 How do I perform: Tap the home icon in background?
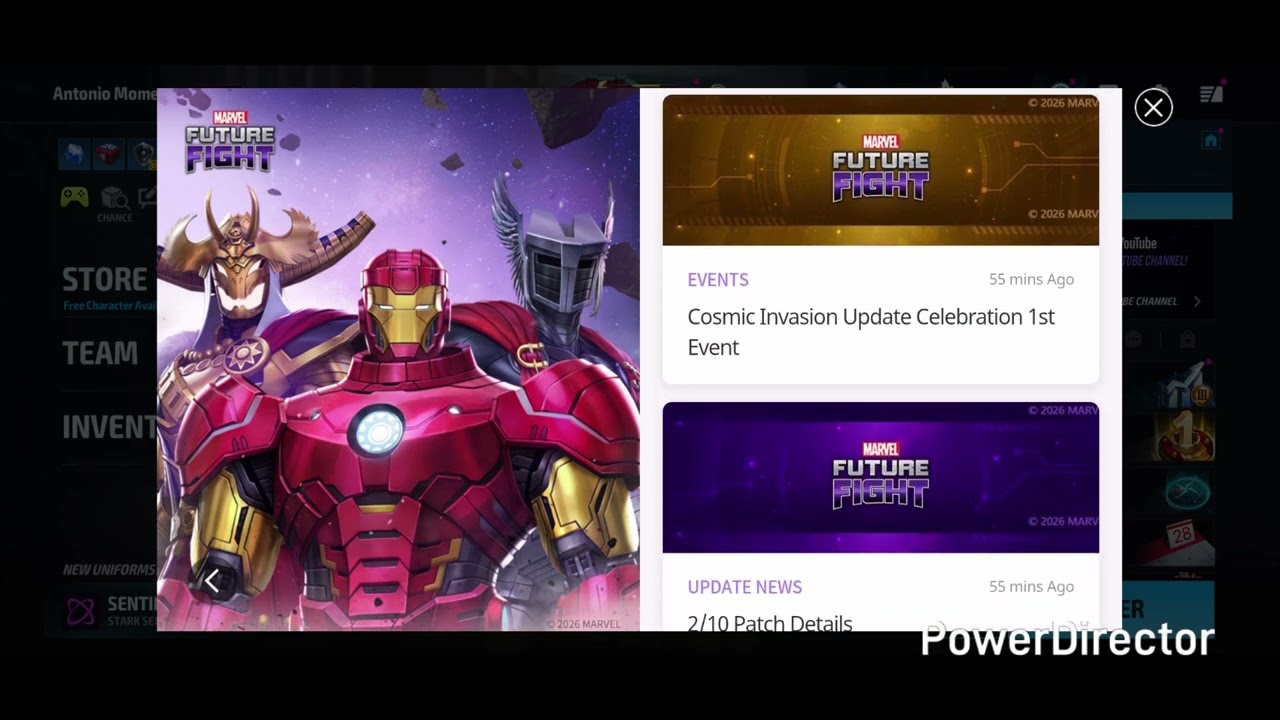[x=1210, y=141]
